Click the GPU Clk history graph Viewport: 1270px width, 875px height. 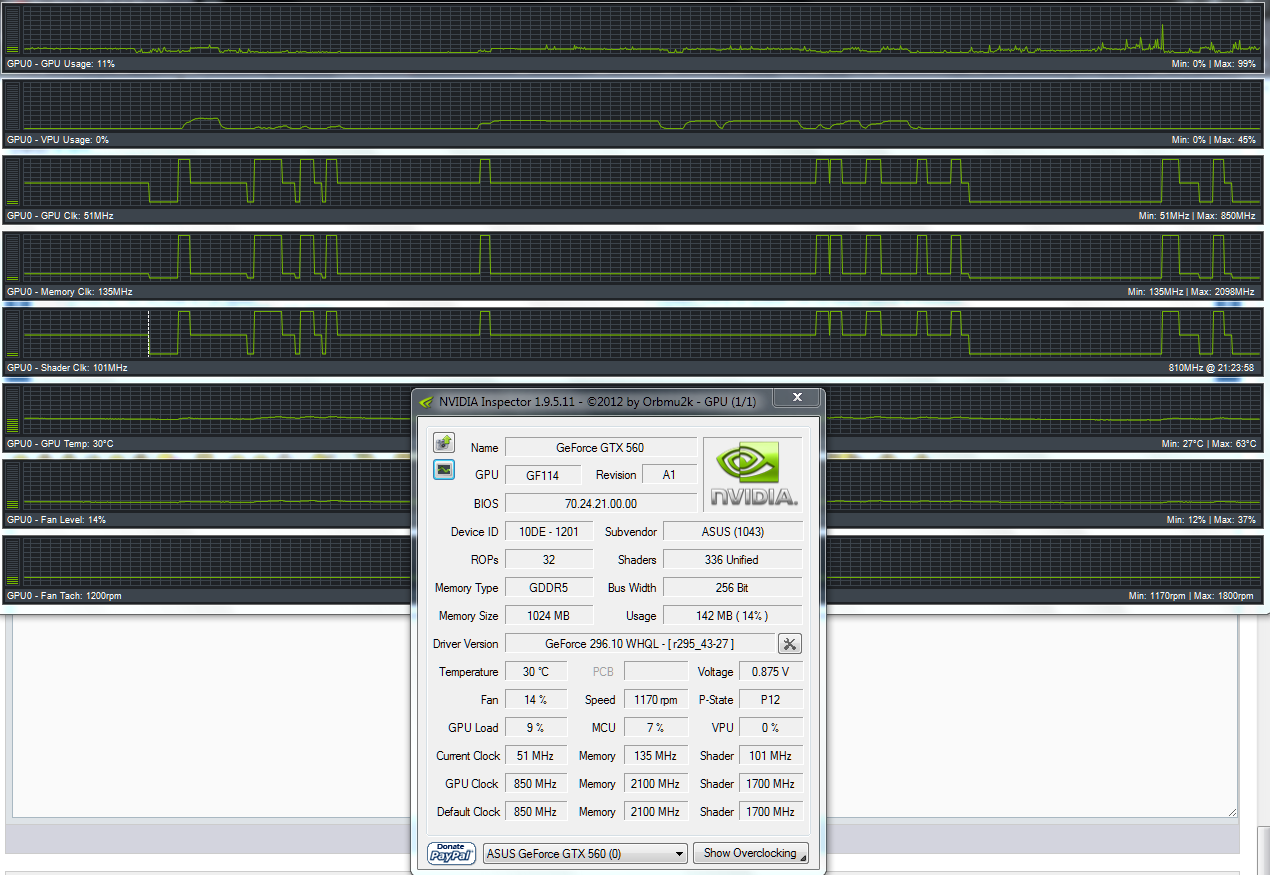[642, 182]
